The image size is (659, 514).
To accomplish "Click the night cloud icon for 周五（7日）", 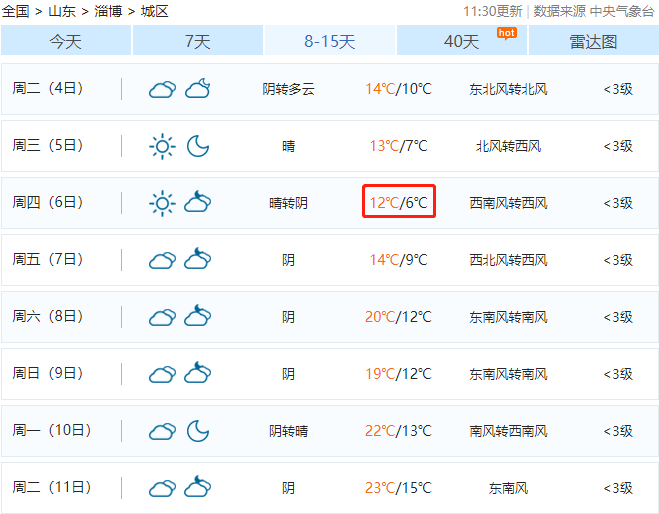I will (198, 258).
